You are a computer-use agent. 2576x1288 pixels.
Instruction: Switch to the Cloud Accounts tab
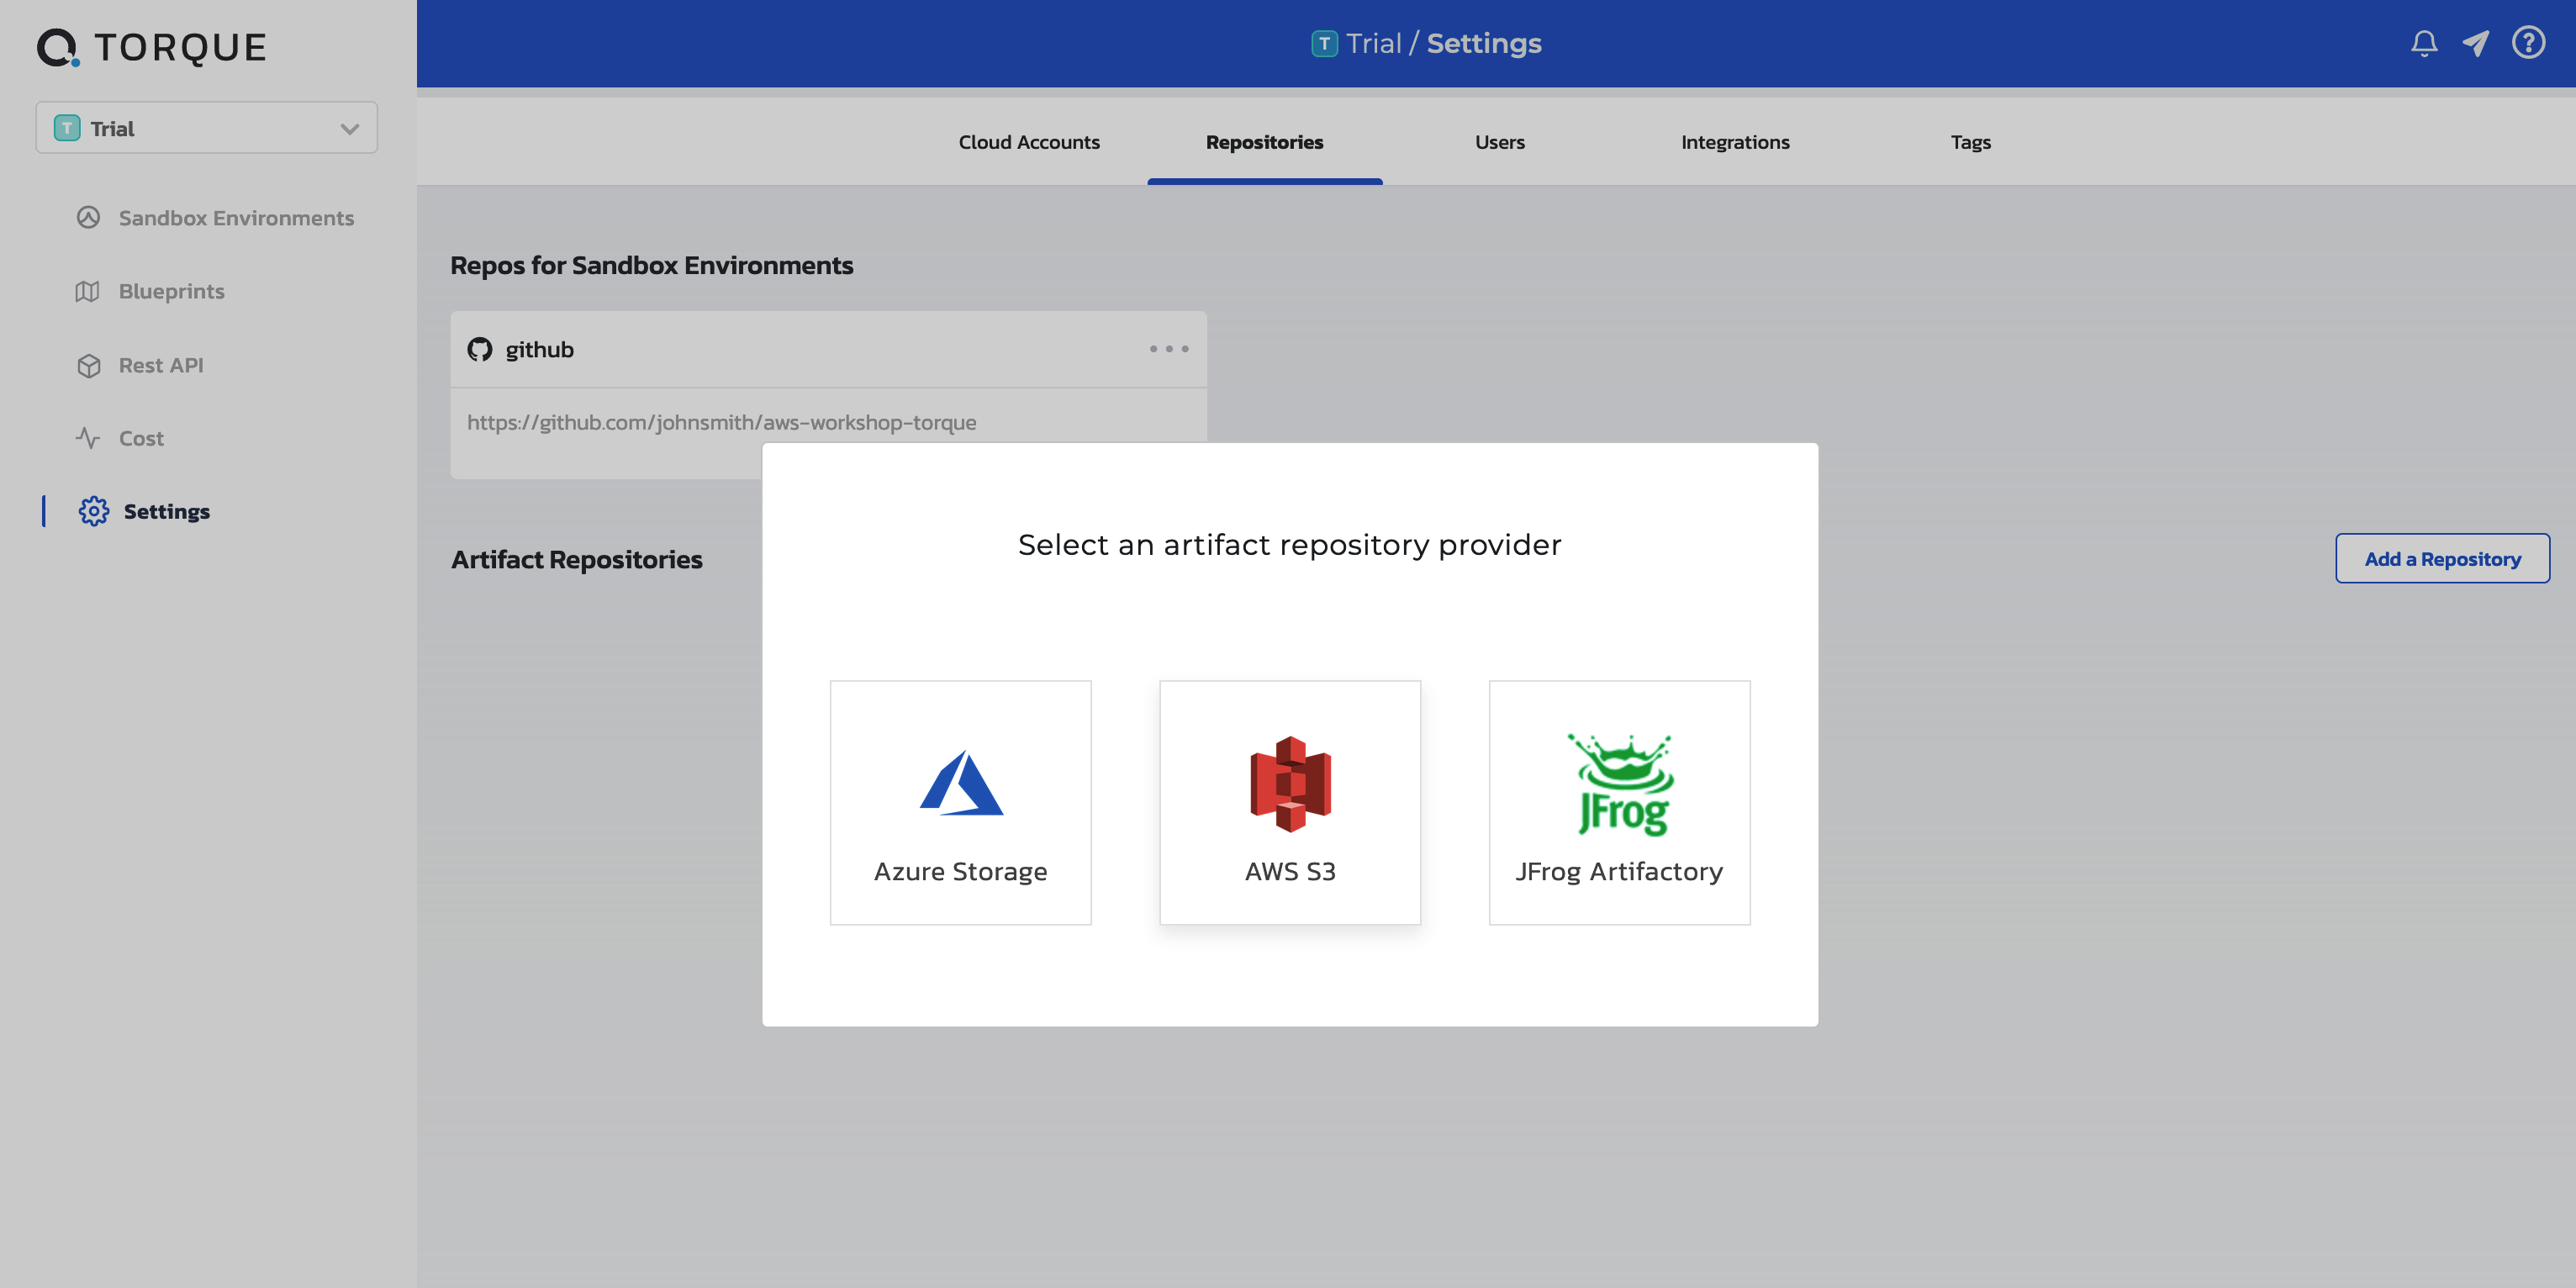coord(1029,142)
